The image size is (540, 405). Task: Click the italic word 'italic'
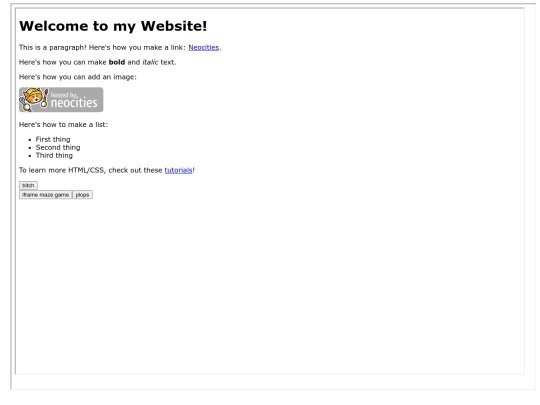(x=150, y=62)
